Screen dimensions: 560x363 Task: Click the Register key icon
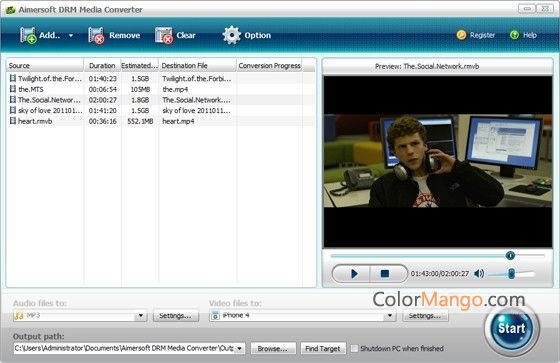coord(461,35)
